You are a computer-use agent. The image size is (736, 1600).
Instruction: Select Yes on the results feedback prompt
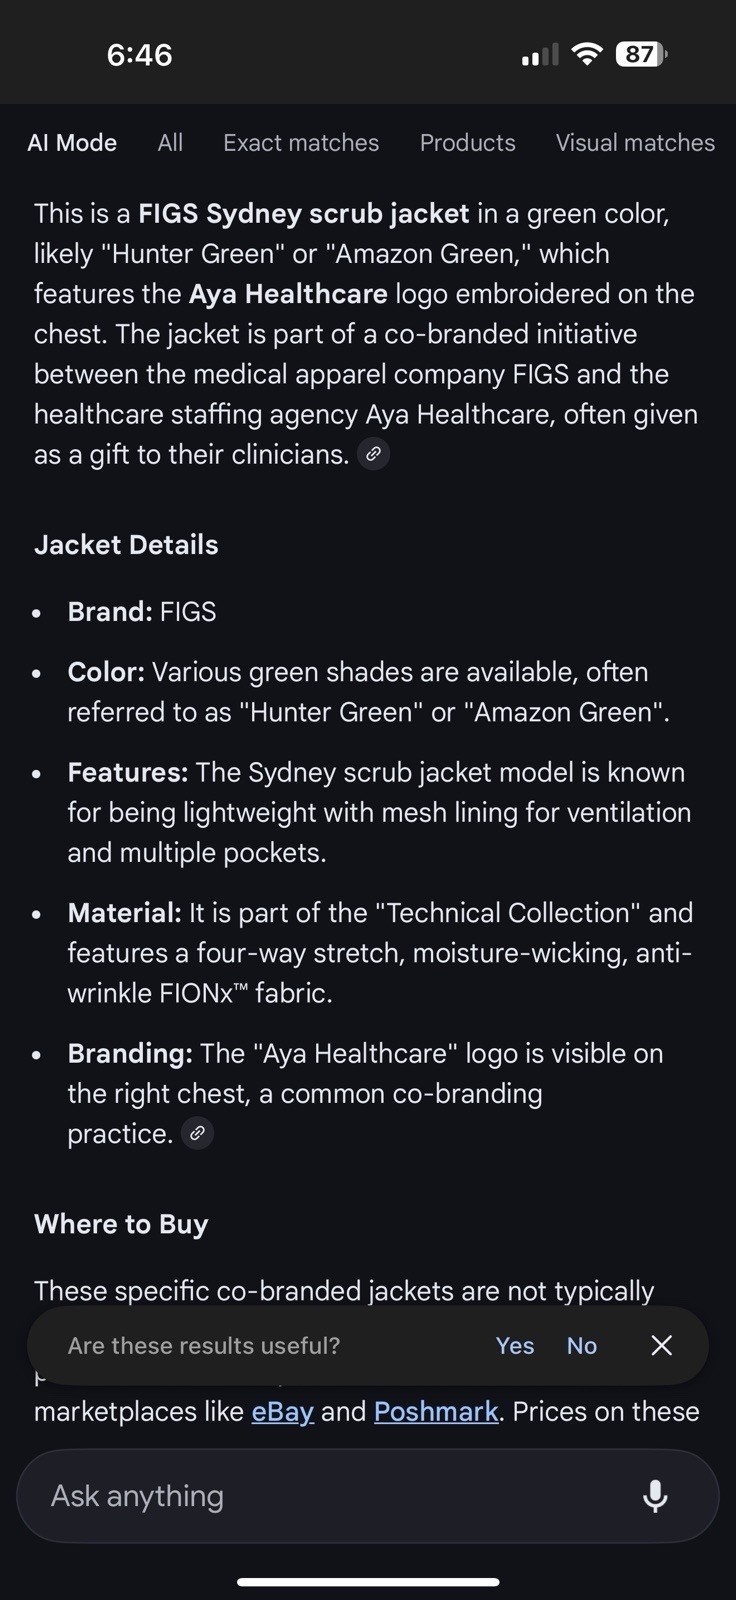point(514,1345)
